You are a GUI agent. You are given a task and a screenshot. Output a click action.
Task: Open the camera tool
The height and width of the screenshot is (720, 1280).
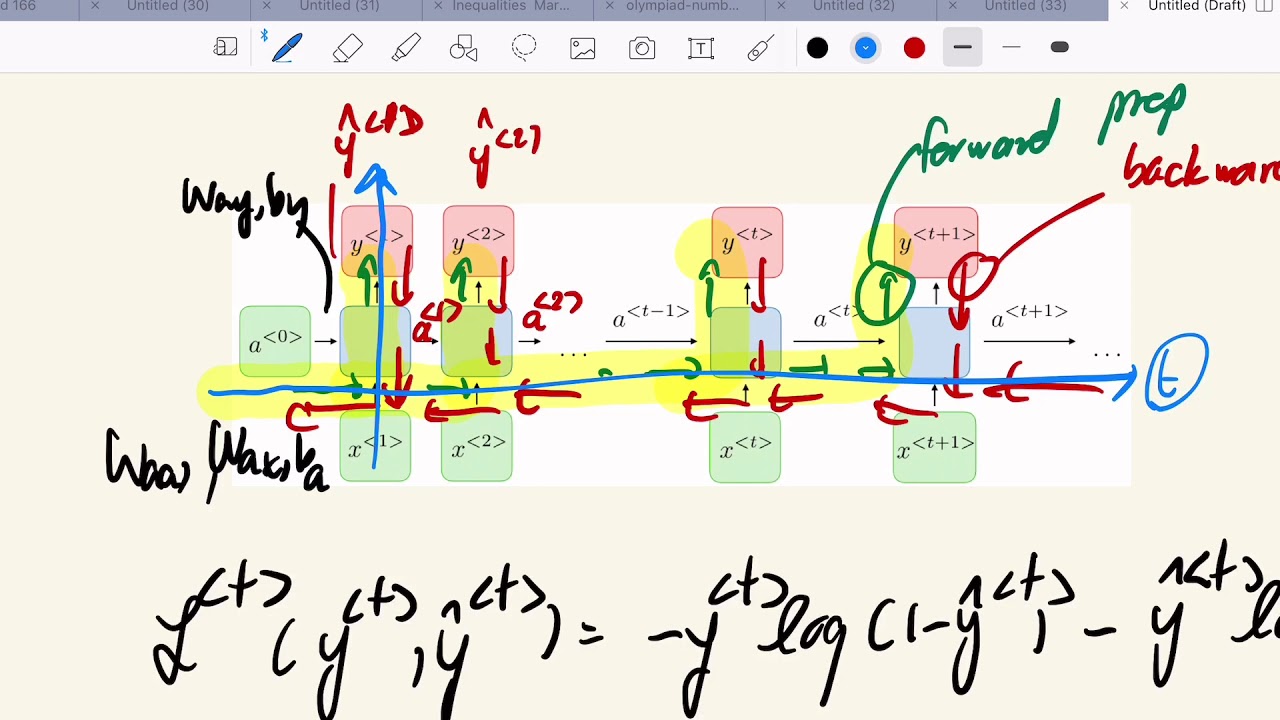pyautogui.click(x=642, y=48)
